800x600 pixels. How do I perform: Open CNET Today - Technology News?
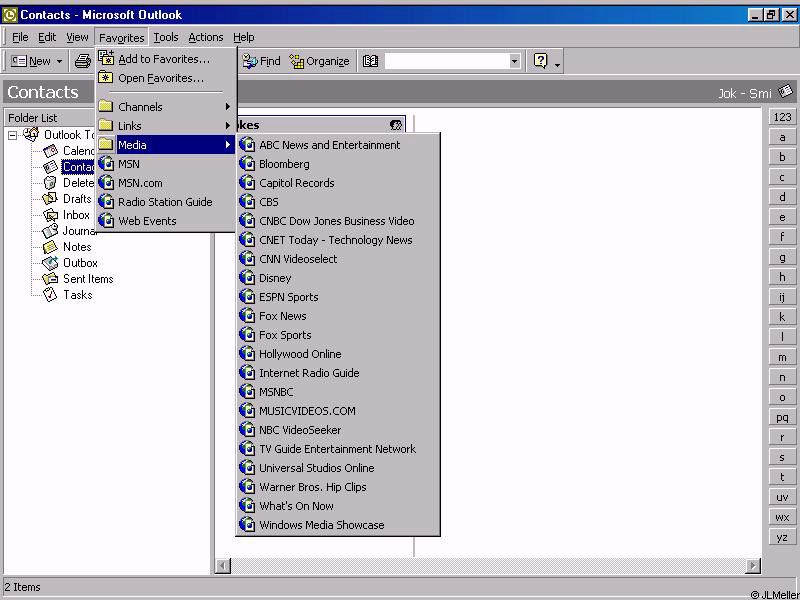click(338, 240)
